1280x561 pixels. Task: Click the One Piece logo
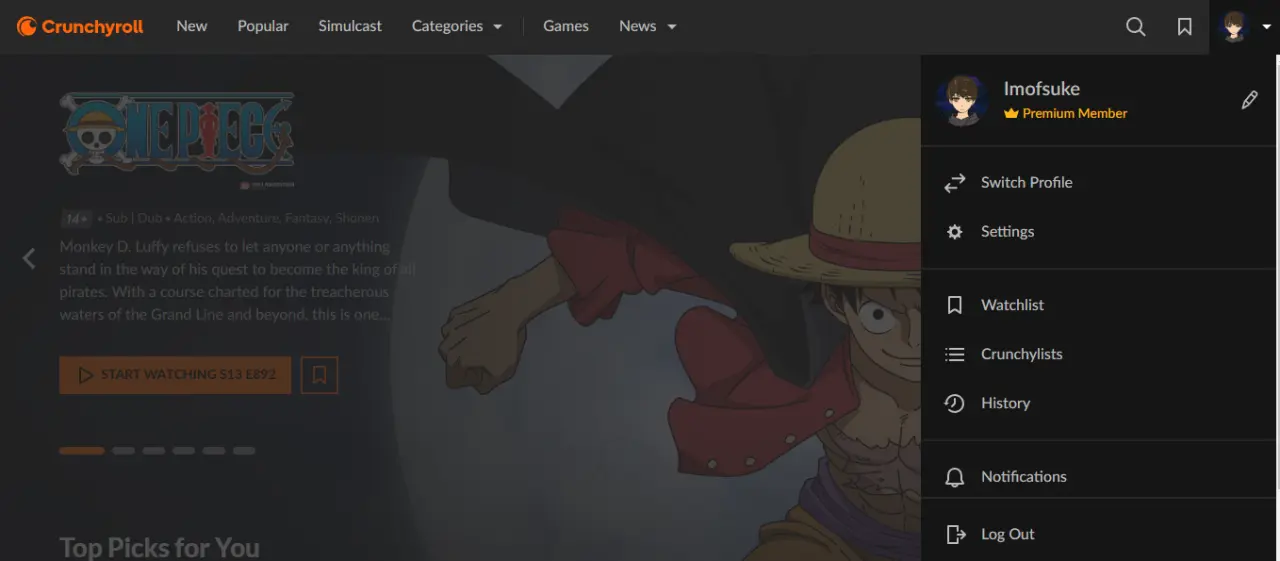coord(177,134)
